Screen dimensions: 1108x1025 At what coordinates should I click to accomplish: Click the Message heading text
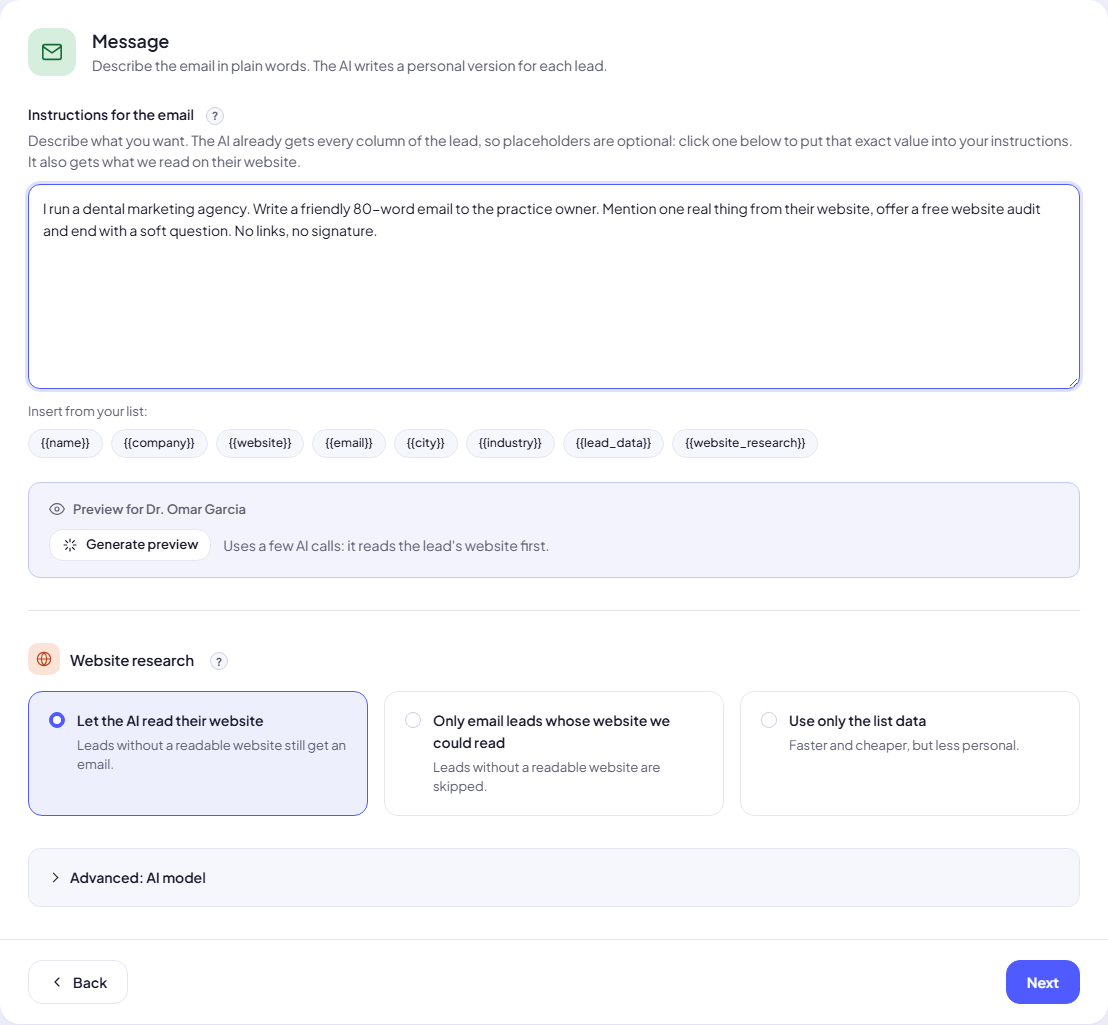click(131, 42)
